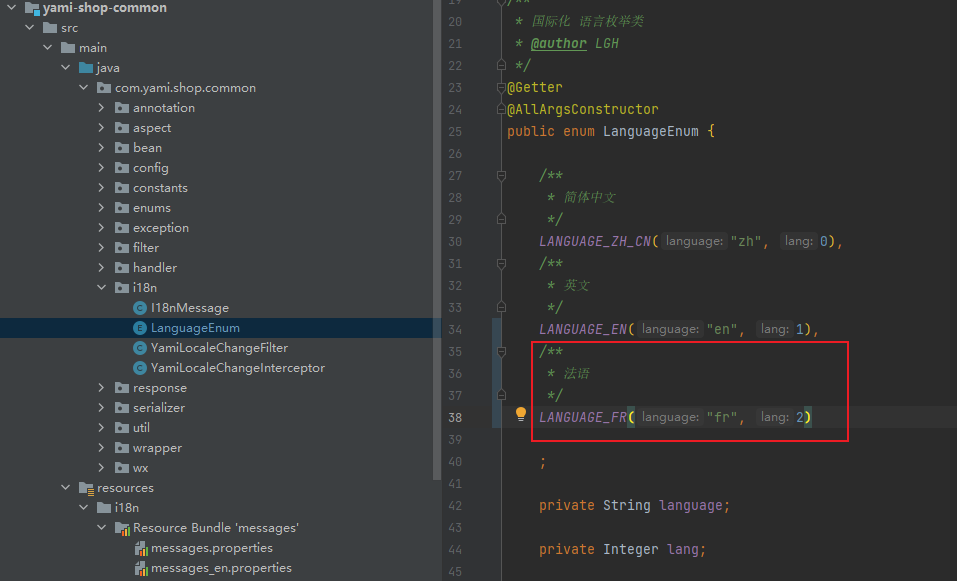
Task: Click the Resource Bundle 'messages' icon
Action: 123,528
